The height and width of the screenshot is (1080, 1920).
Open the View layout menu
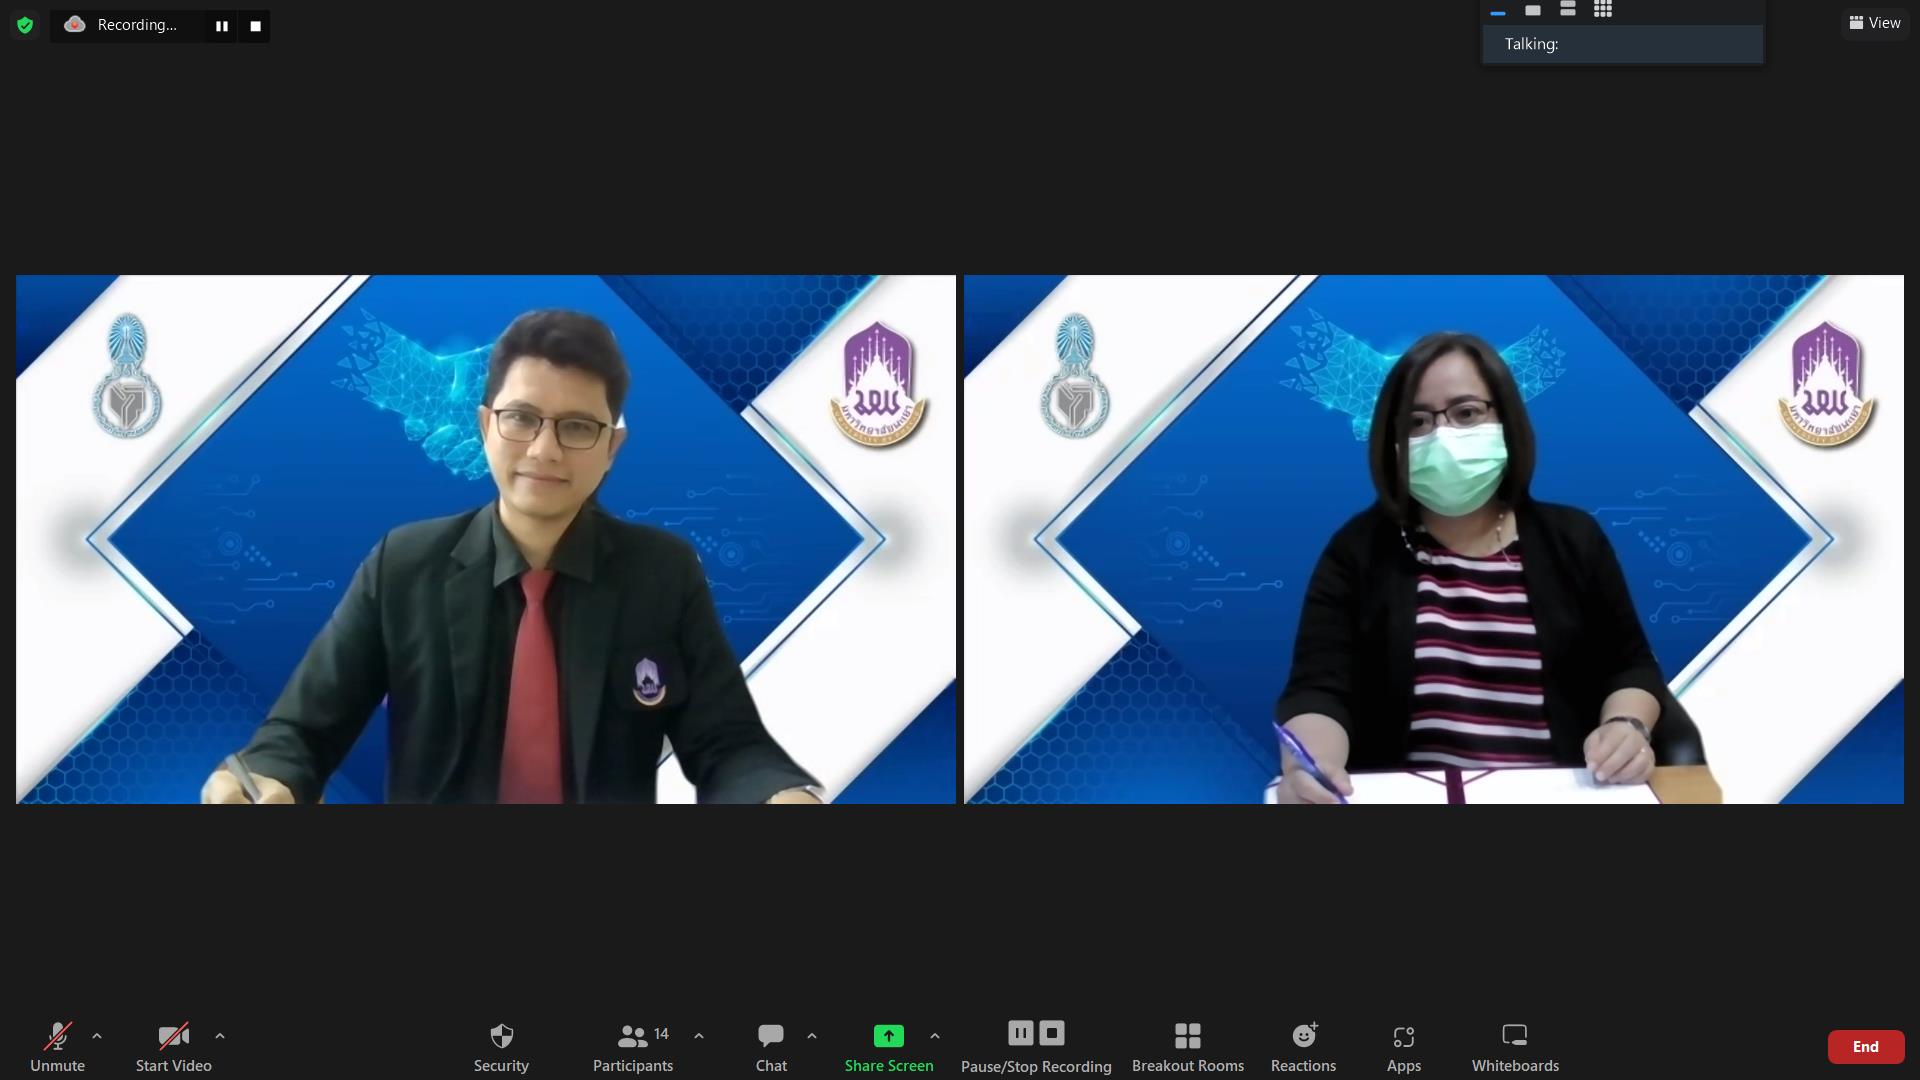(1875, 23)
